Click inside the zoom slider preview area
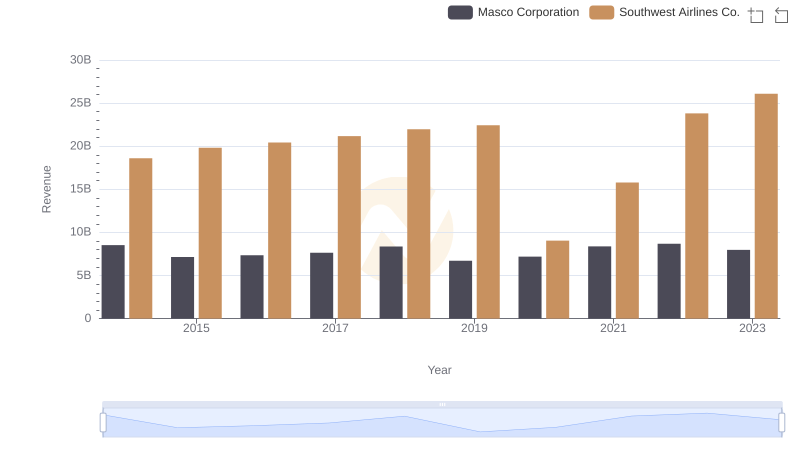The image size is (800, 461). (x=442, y=423)
